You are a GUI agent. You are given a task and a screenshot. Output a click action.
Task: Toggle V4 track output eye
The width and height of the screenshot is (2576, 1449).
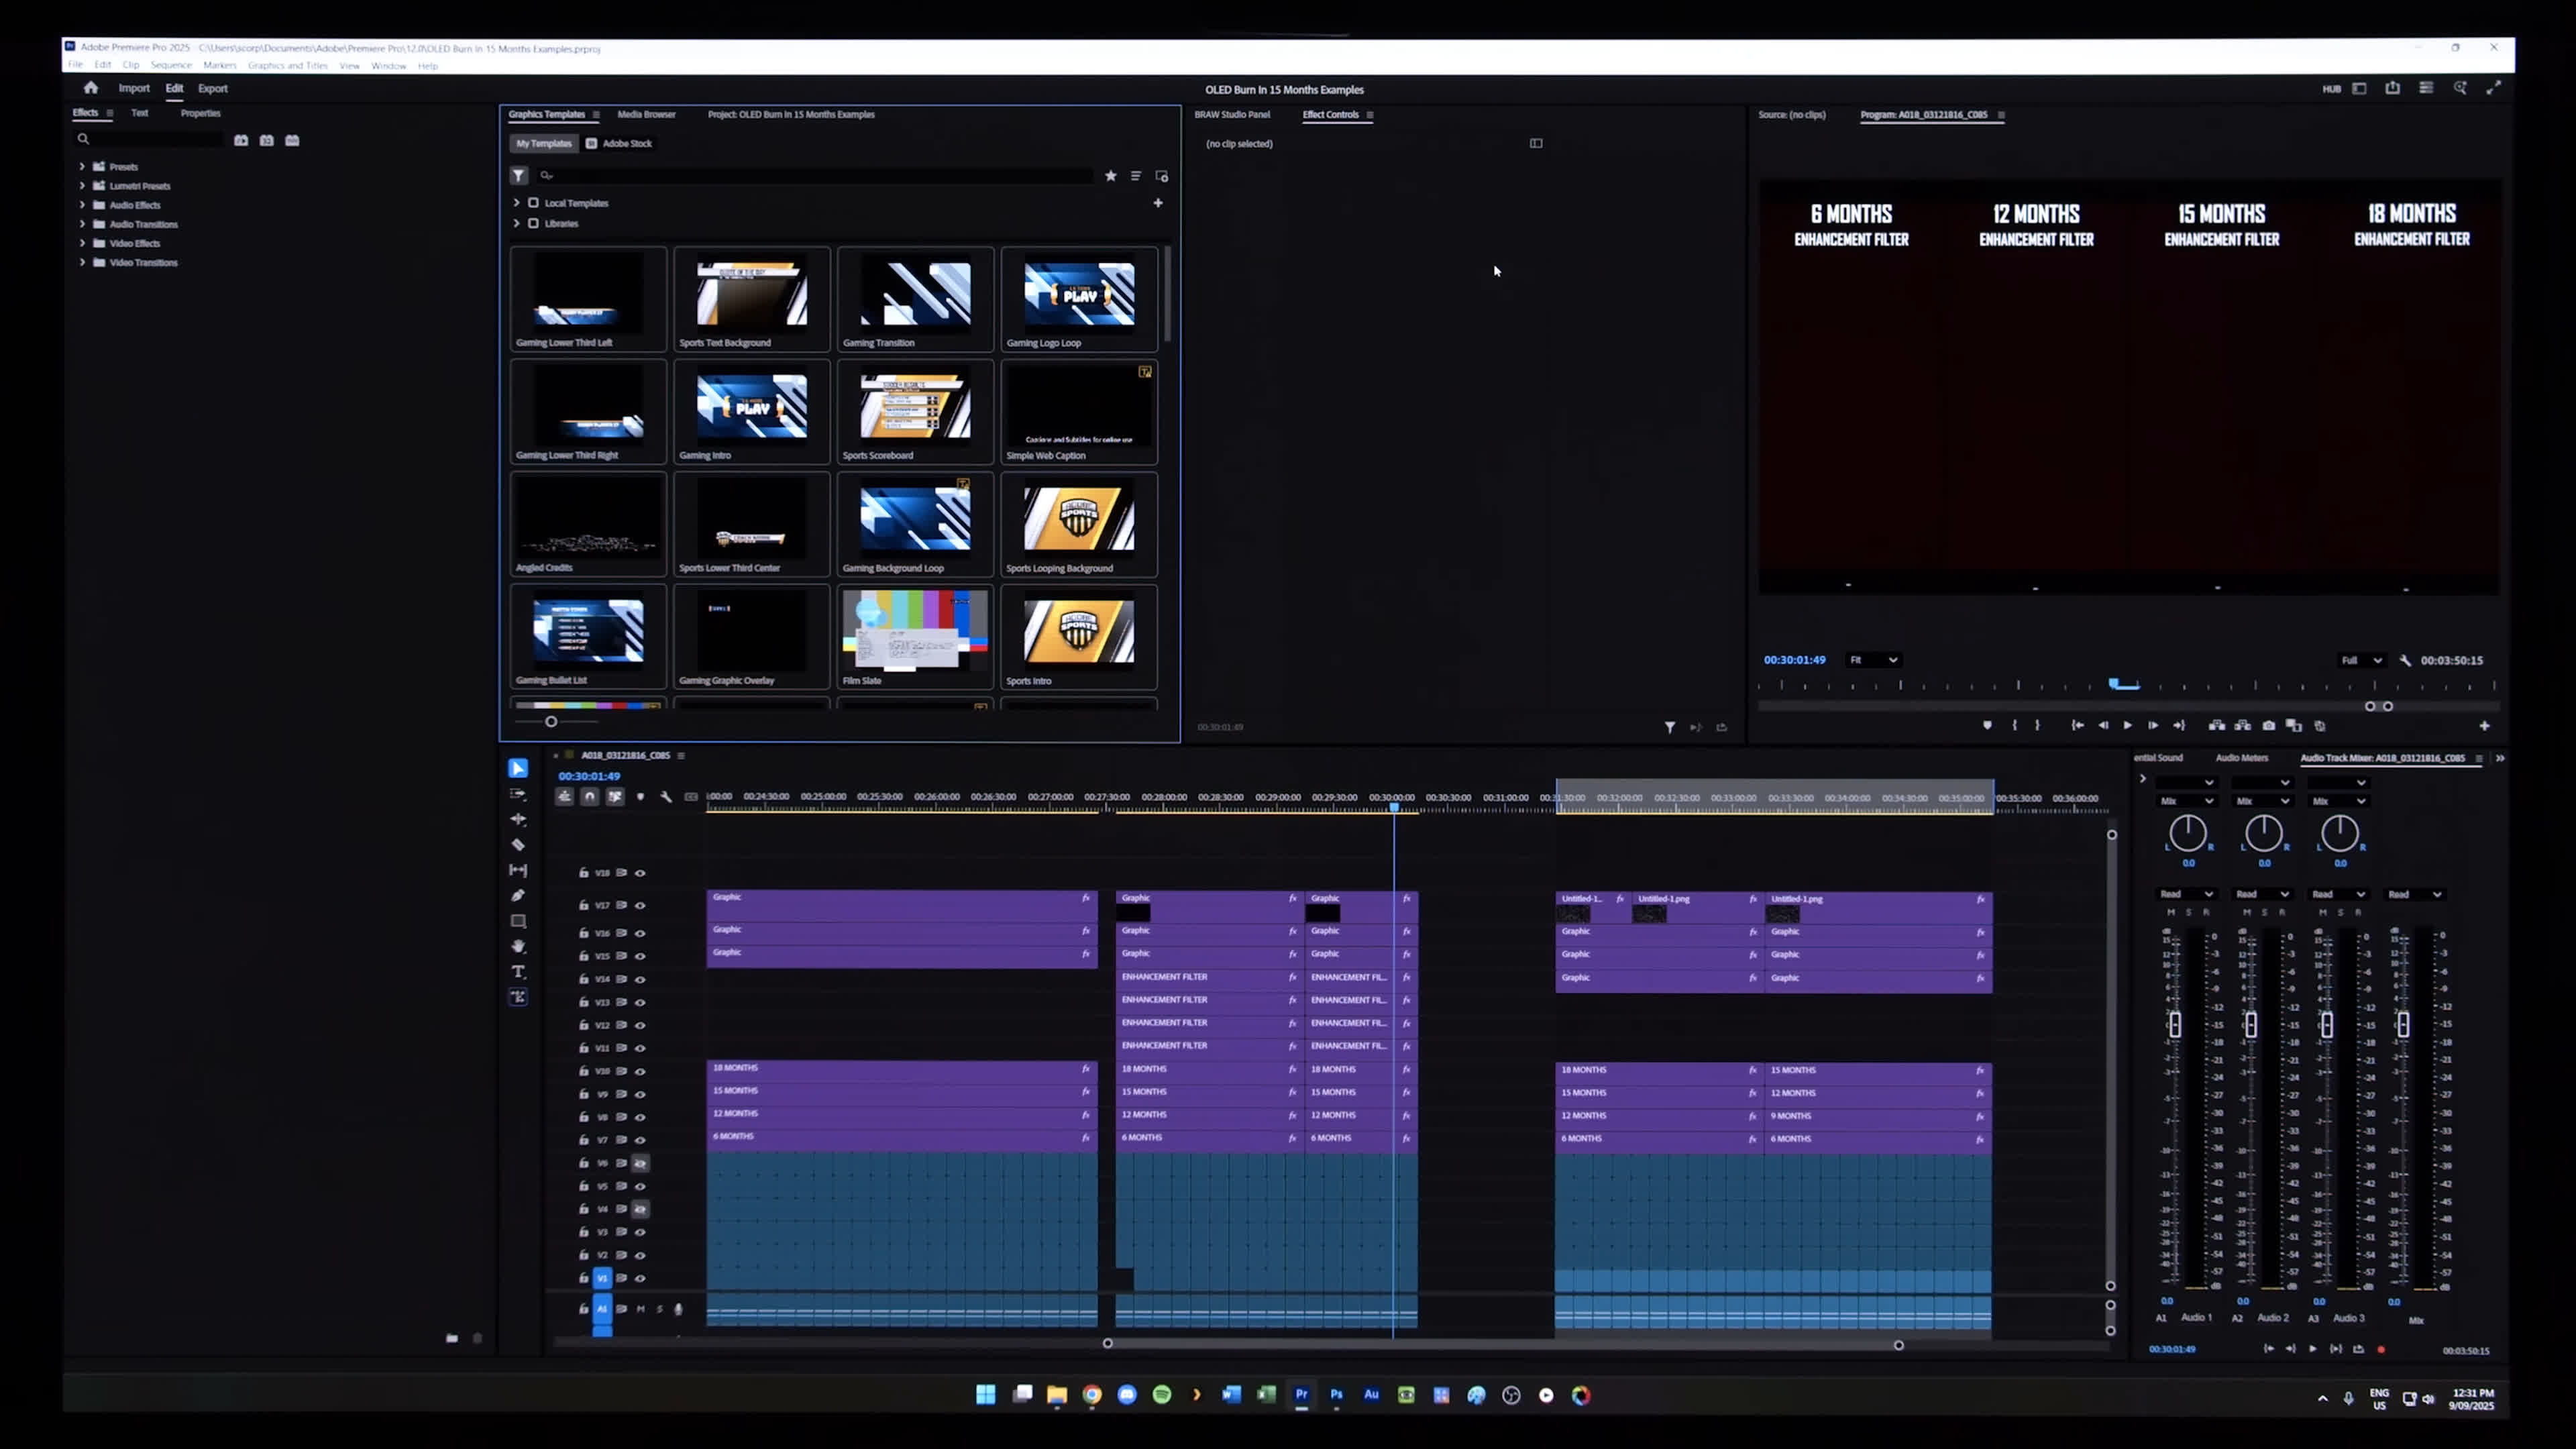[641, 1209]
